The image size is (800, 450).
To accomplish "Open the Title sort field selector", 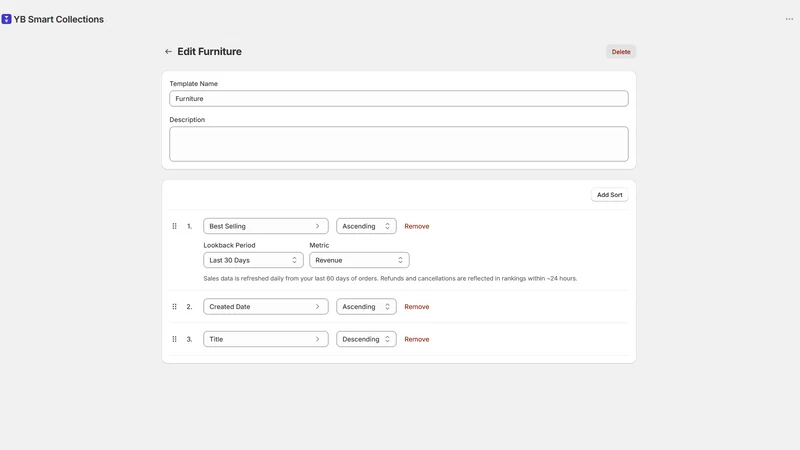I will [266, 339].
